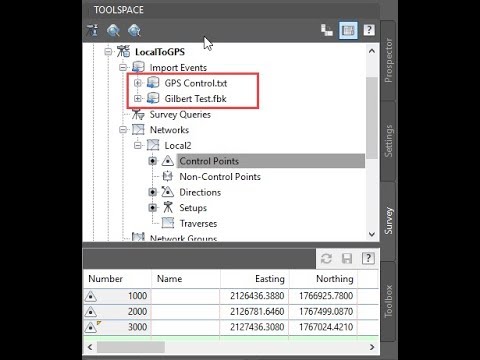Select the Survey tab
This screenshot has width=480, height=360.
(388, 221)
